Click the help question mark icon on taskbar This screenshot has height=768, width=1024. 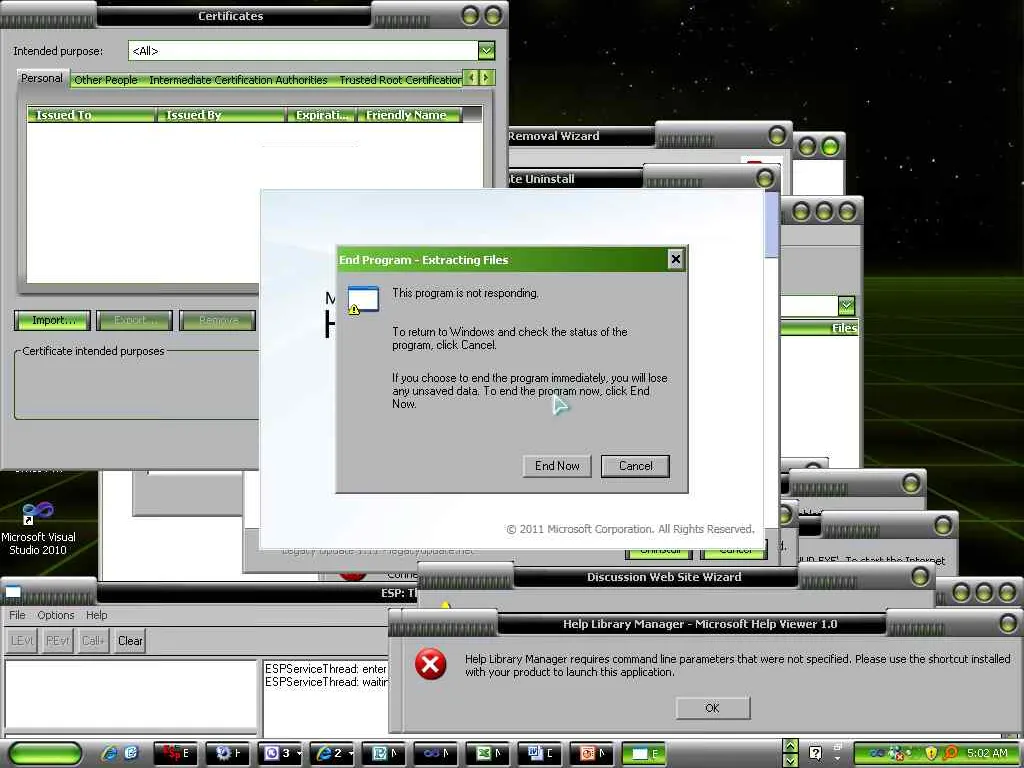click(816, 753)
